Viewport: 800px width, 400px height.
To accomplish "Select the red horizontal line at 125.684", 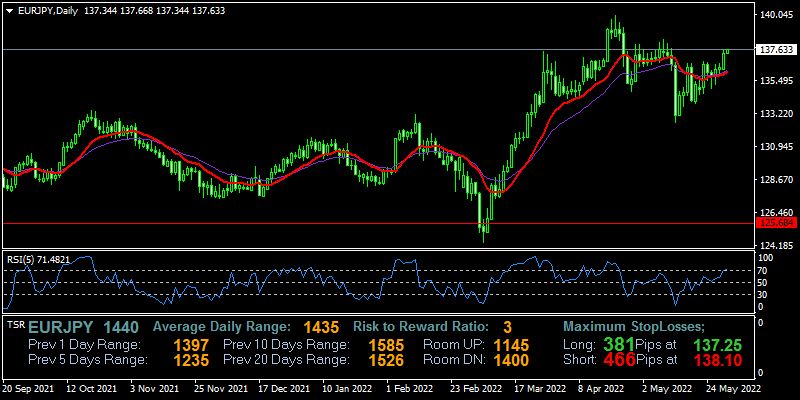I will [378, 223].
